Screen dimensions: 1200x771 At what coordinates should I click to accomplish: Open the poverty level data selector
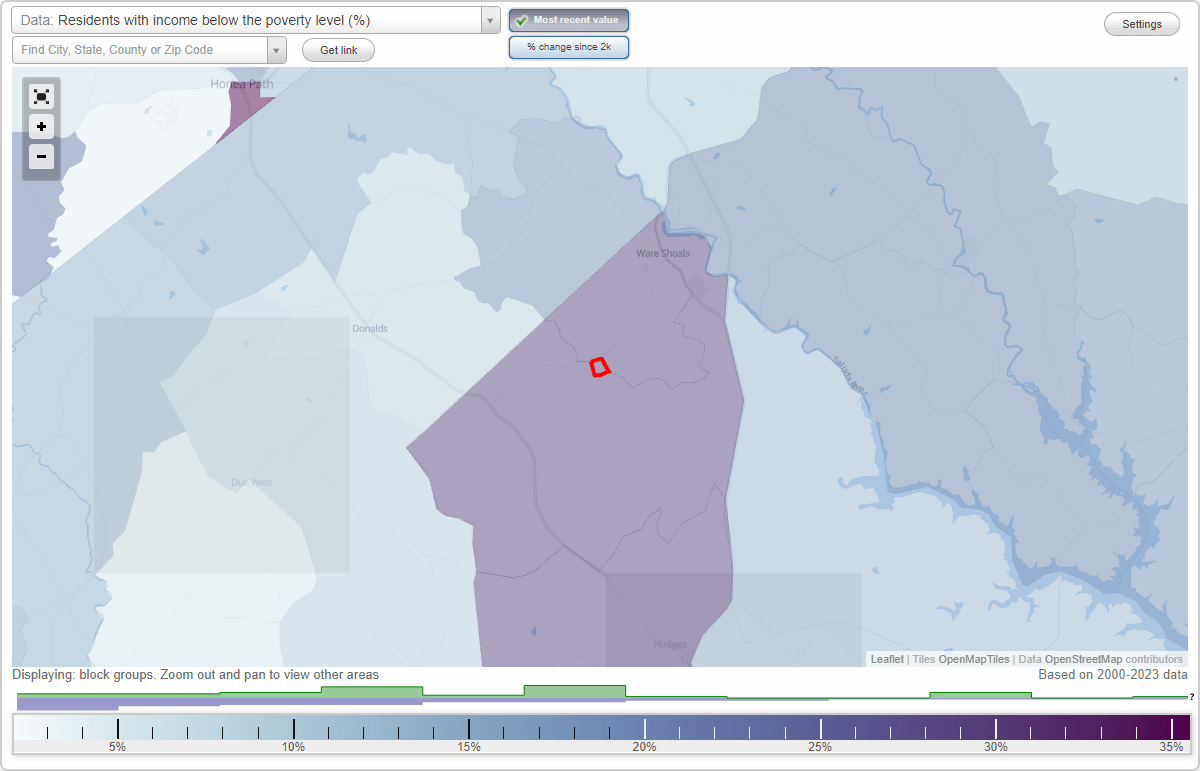(x=250, y=20)
